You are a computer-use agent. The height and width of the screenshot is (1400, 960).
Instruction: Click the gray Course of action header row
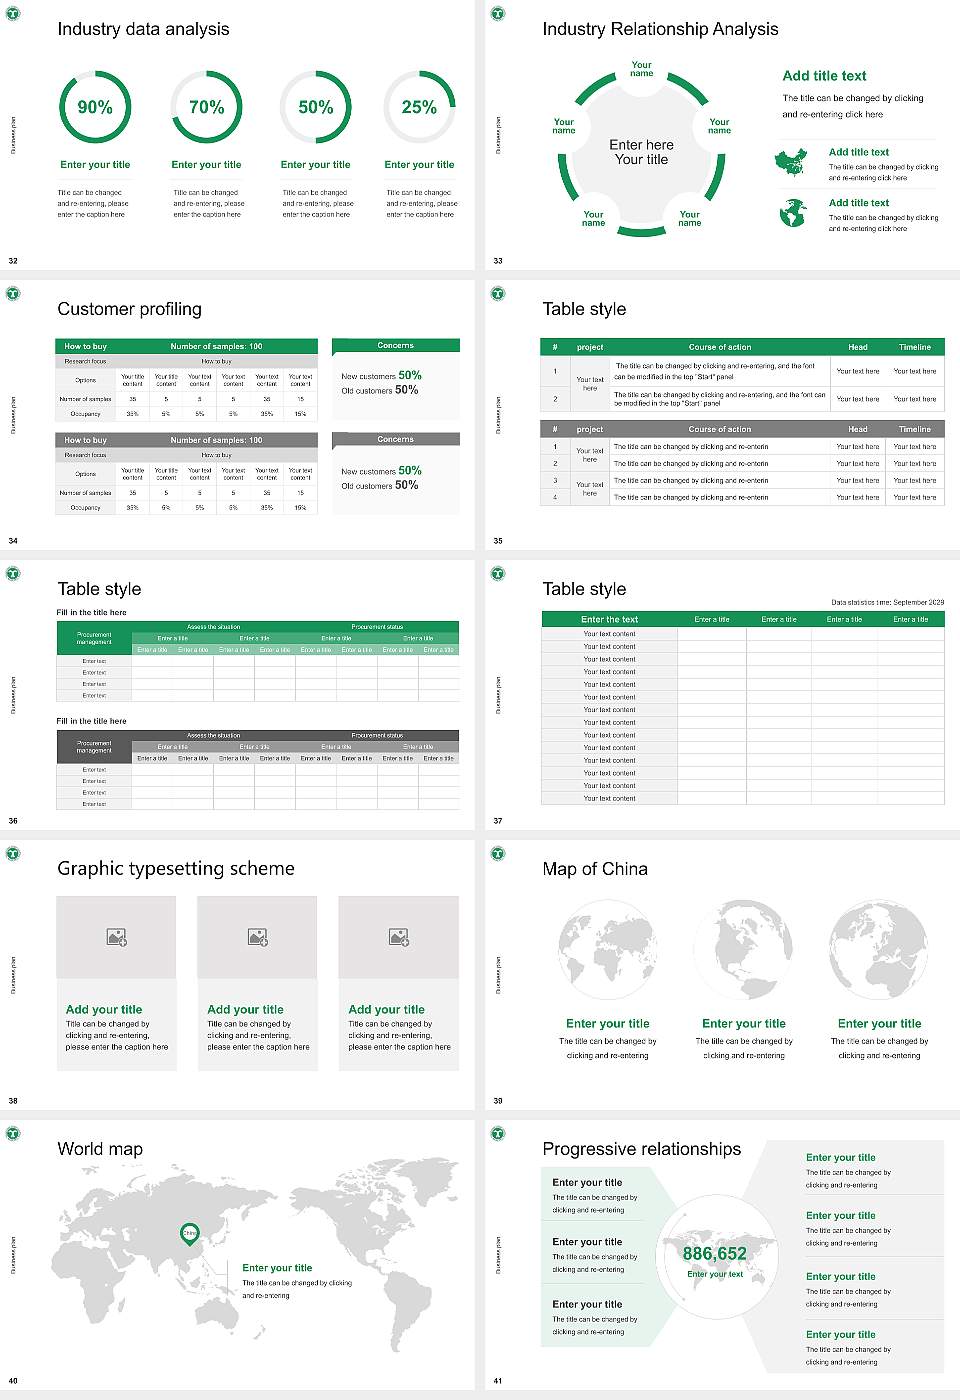pos(719,429)
